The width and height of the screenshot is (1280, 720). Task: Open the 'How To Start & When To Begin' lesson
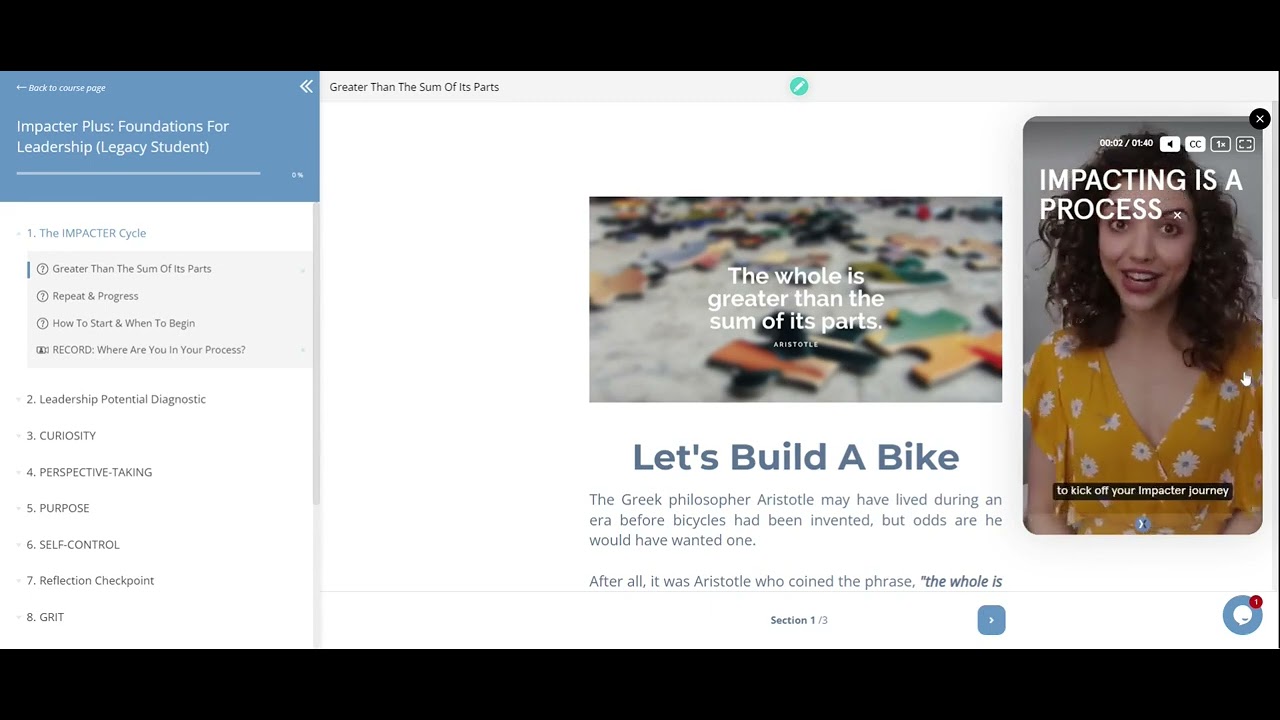[x=124, y=323]
